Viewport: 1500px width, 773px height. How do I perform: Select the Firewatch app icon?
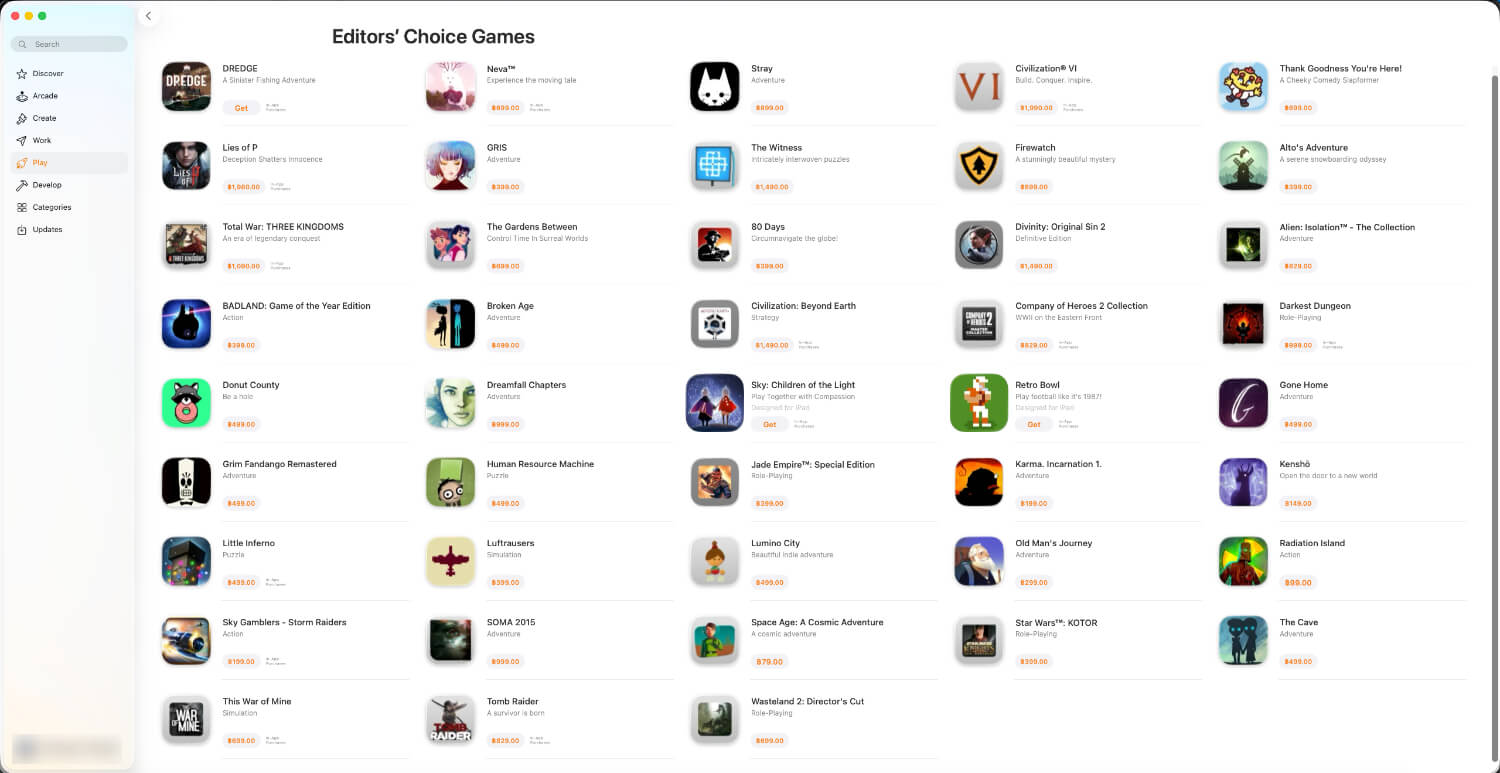979,166
